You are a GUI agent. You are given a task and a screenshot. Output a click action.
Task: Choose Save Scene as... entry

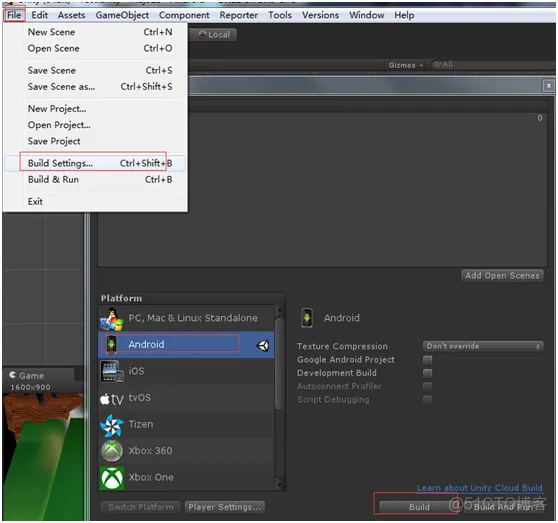(x=95, y=87)
